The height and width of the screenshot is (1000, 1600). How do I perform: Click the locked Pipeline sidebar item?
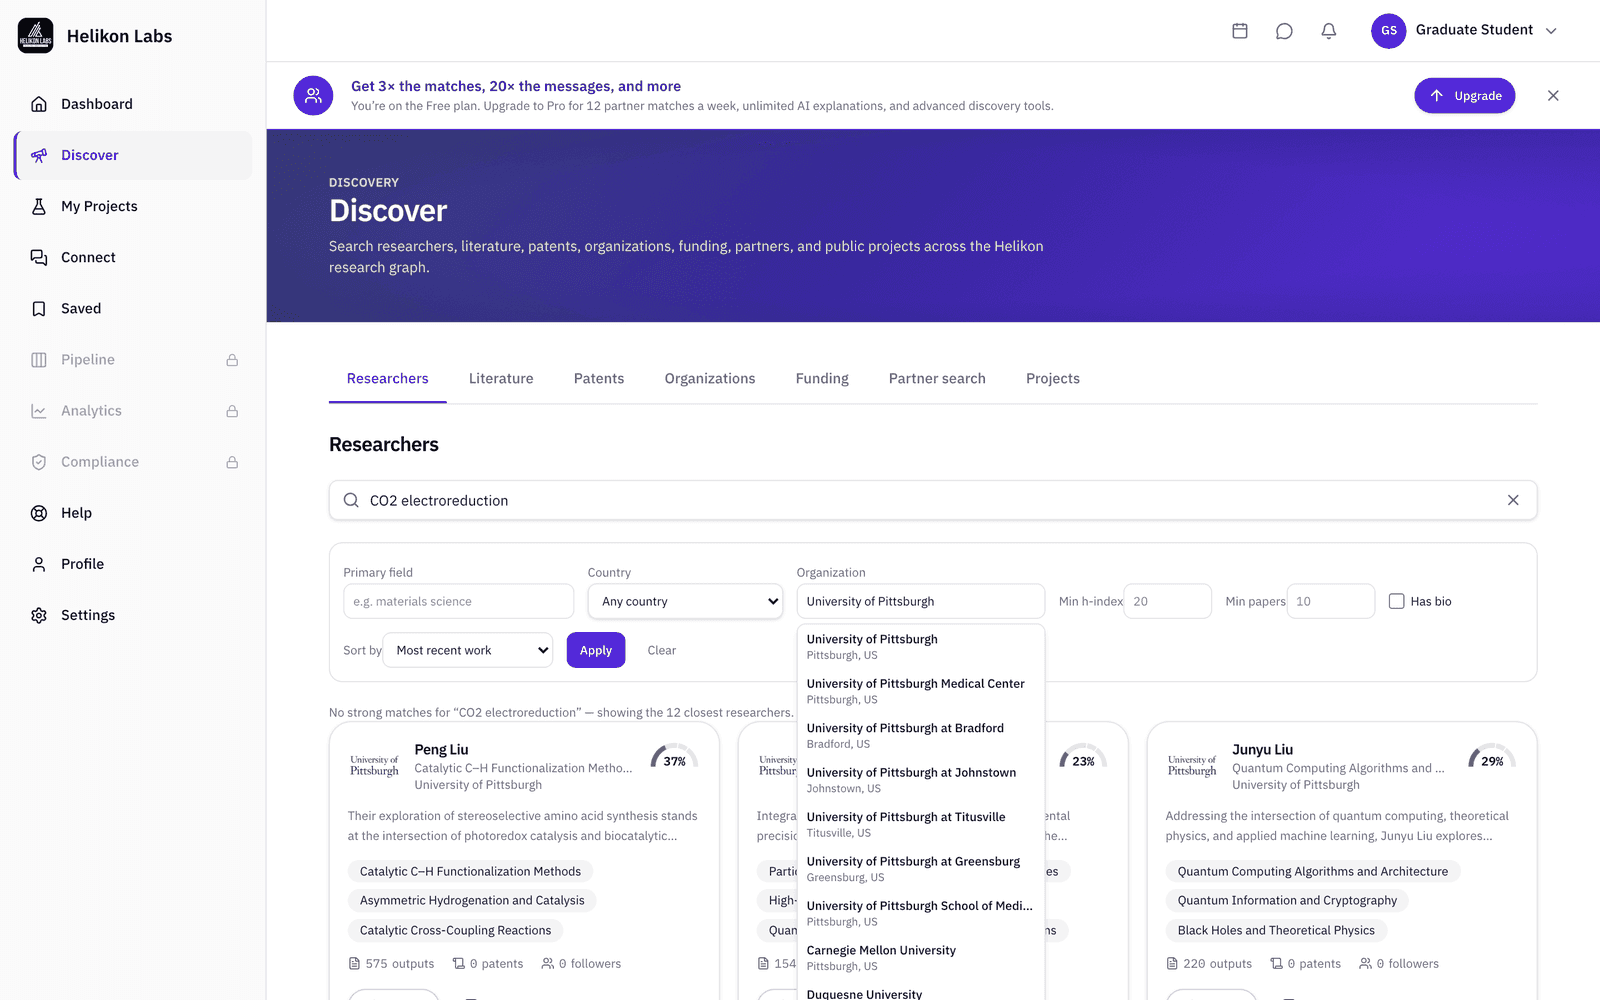(x=133, y=359)
